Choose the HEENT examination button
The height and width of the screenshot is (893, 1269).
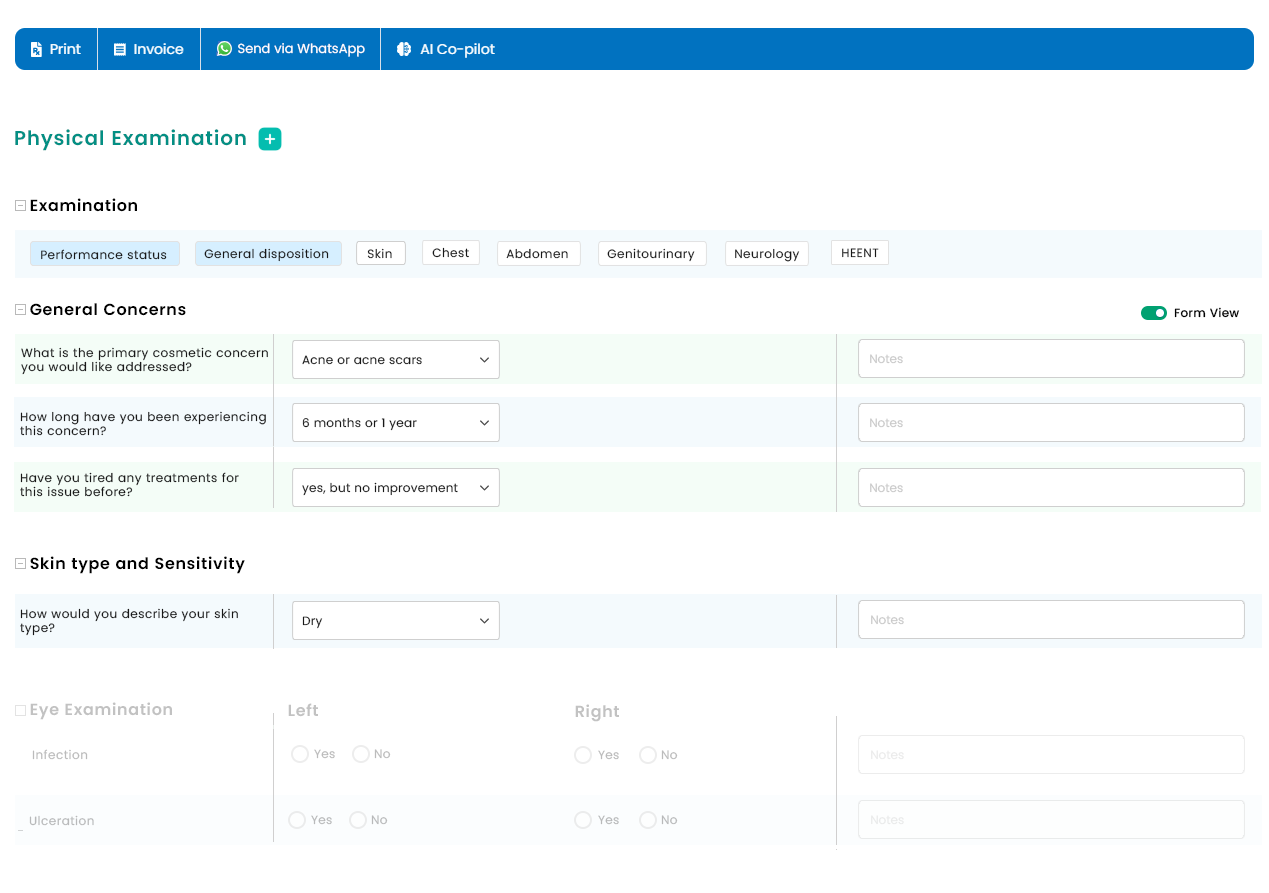[859, 253]
